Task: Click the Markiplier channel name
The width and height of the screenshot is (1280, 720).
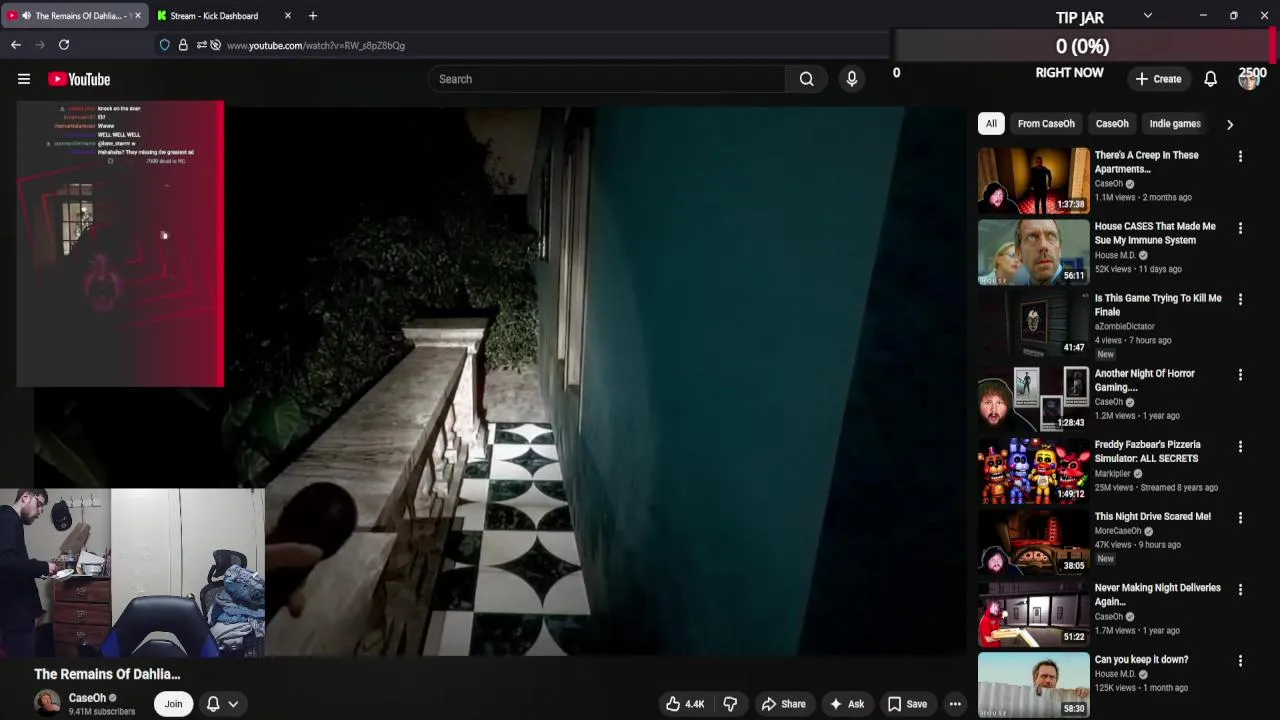Action: coord(1113,473)
